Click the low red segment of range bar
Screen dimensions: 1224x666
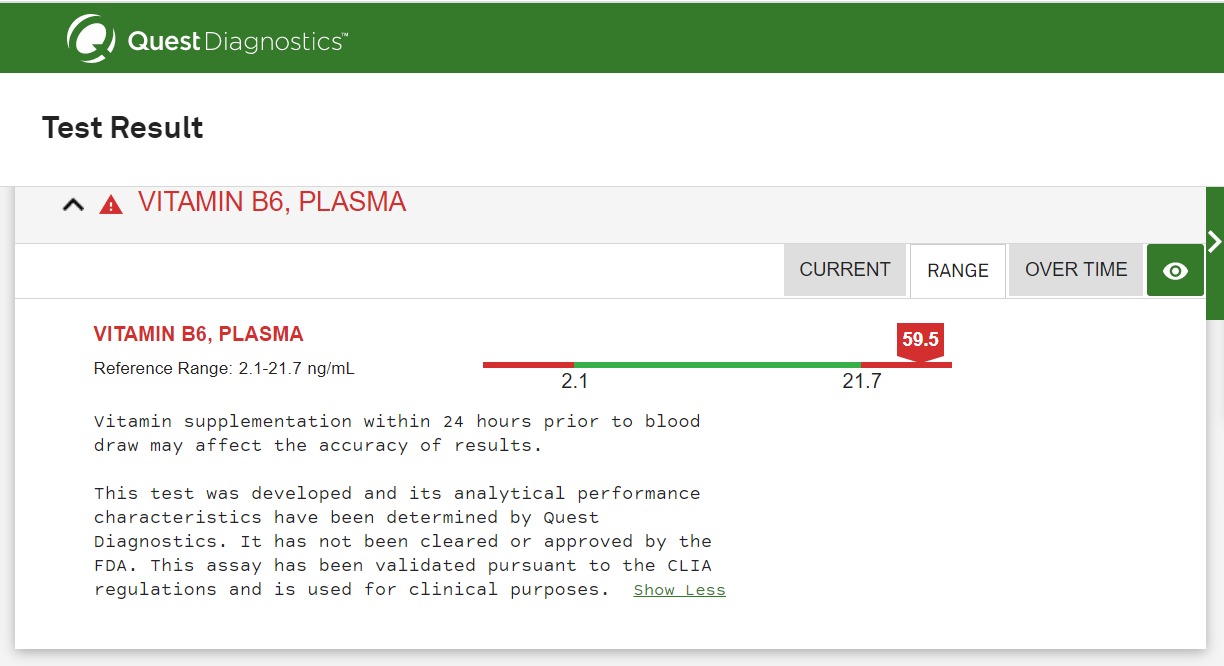[x=528, y=365]
